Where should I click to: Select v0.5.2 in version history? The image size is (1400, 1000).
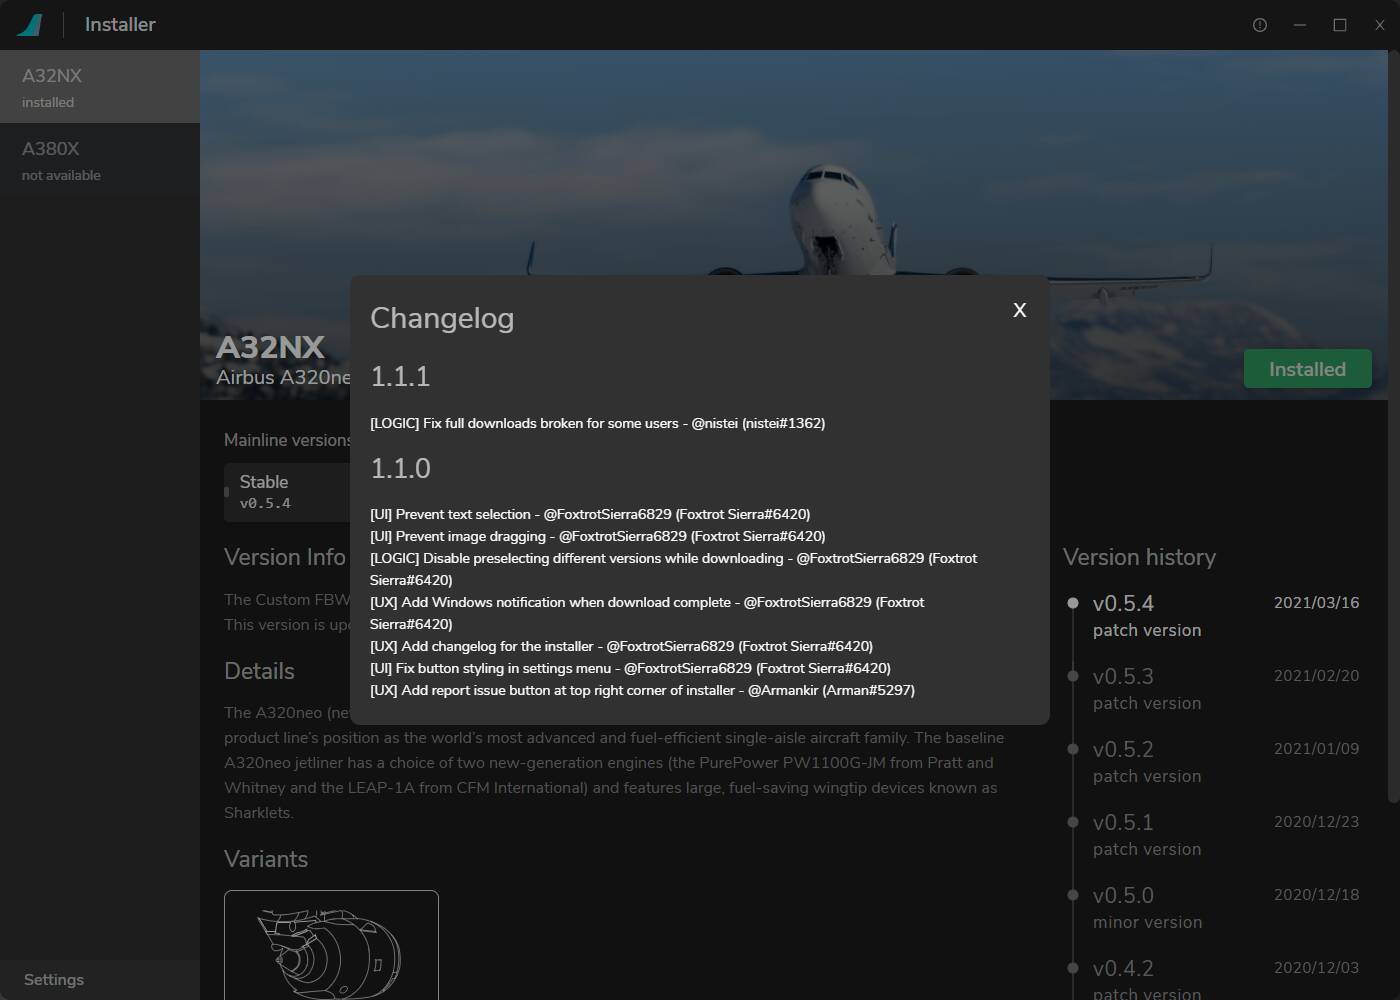pyautogui.click(x=1213, y=762)
